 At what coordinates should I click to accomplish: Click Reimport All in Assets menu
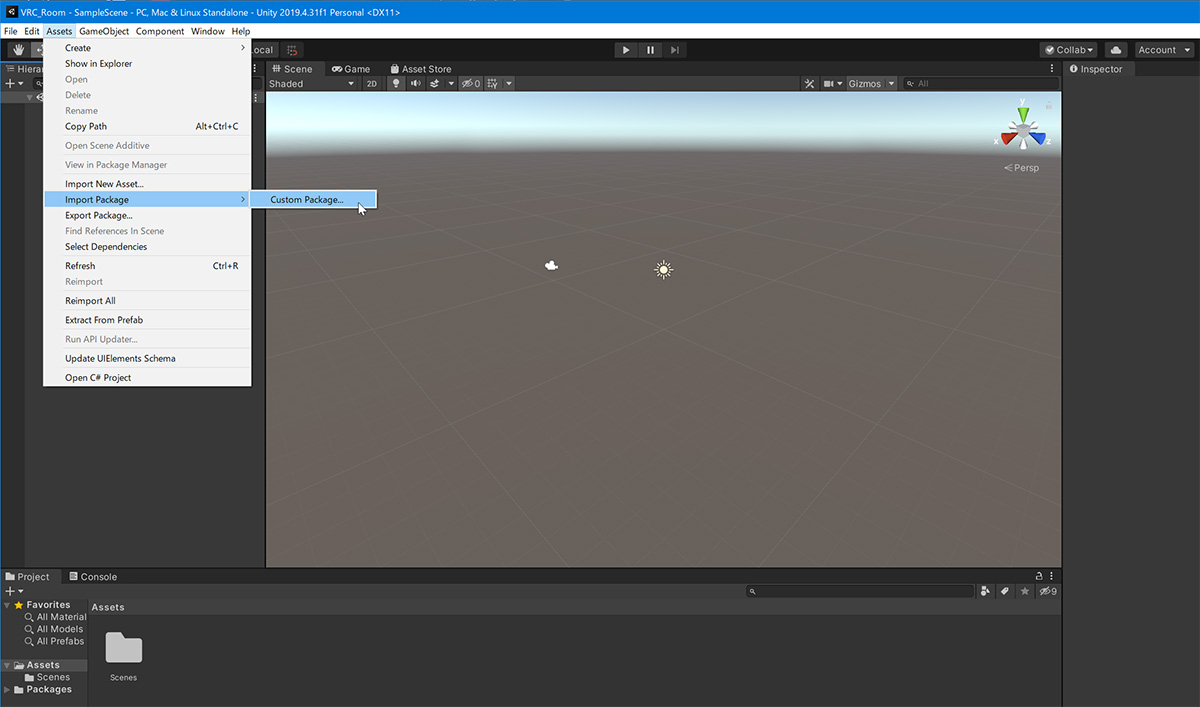(147, 300)
